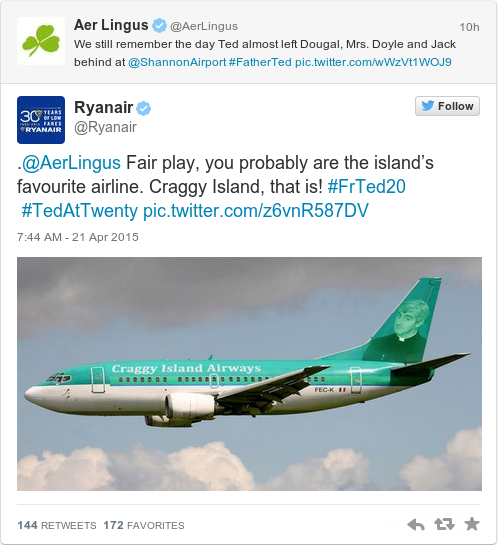The height and width of the screenshot is (545, 500).
Task: Click the 10h timestamp on Aer Lingus tweet
Action: 469,27
